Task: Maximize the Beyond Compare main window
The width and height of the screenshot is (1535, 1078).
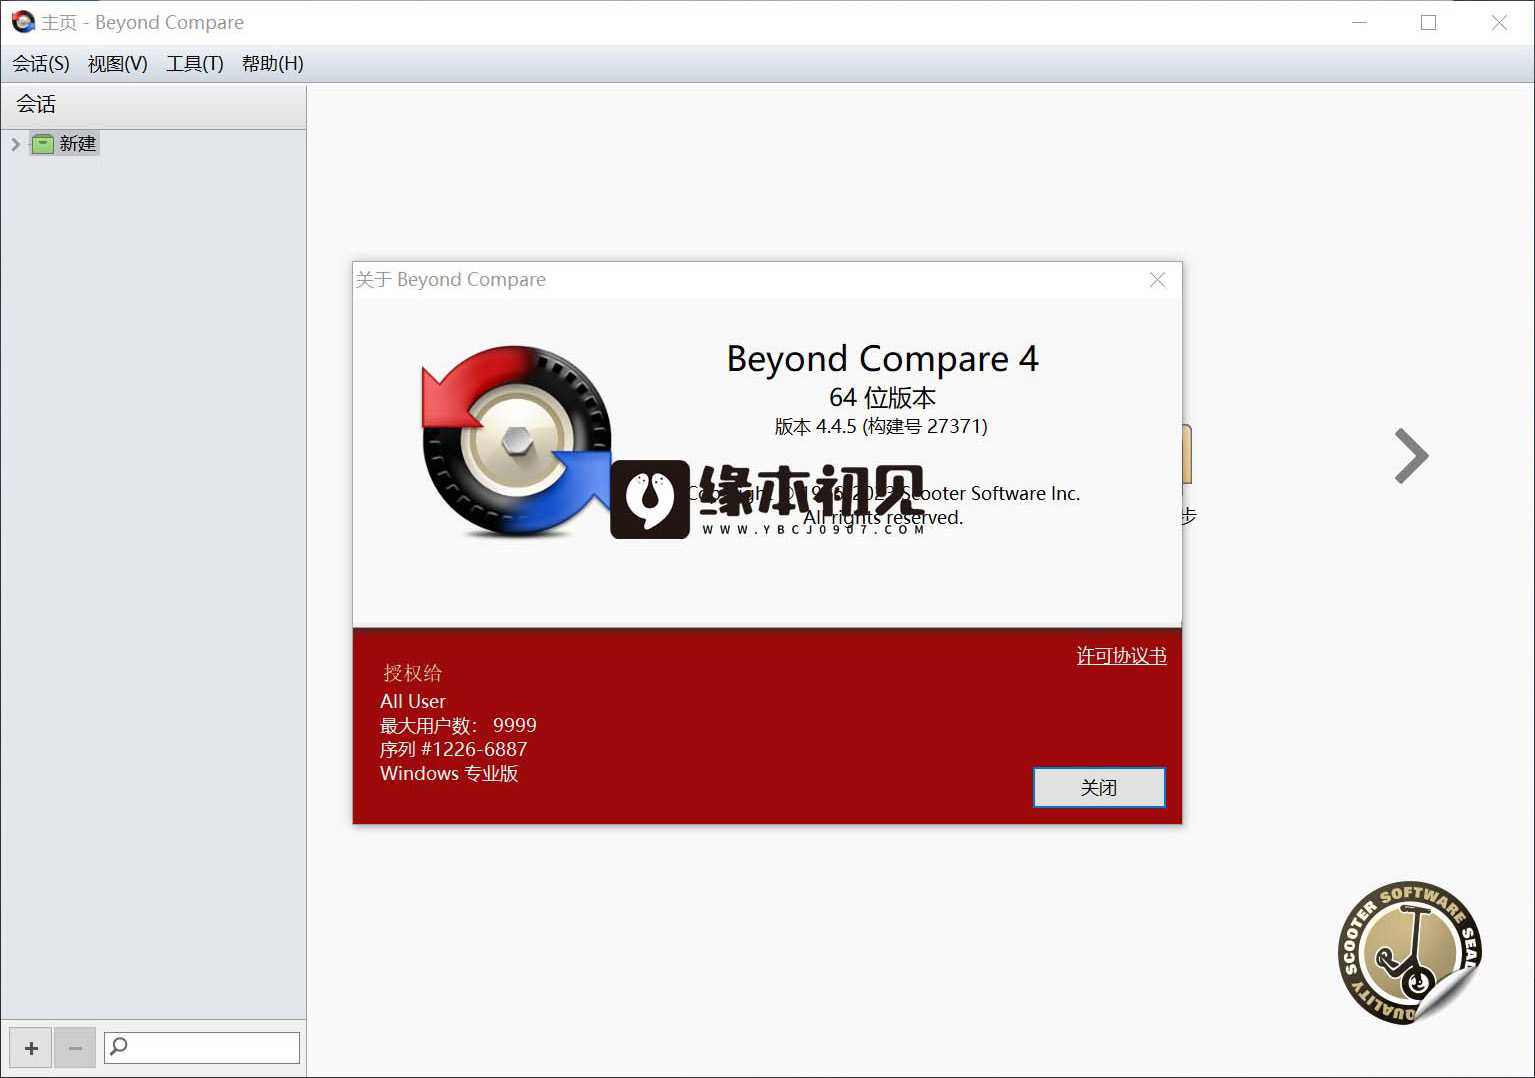Action: pyautogui.click(x=1428, y=22)
